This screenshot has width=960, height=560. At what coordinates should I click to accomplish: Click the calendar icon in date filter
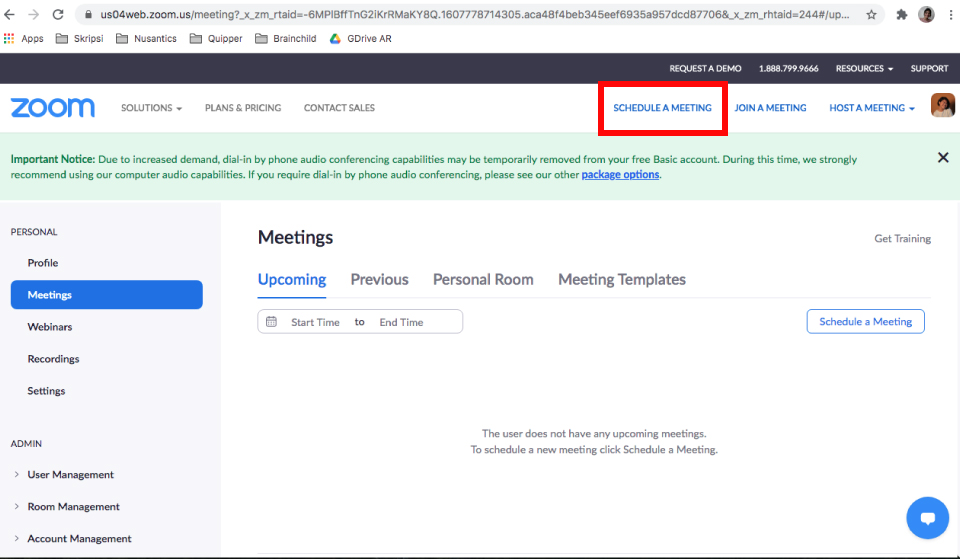271,322
